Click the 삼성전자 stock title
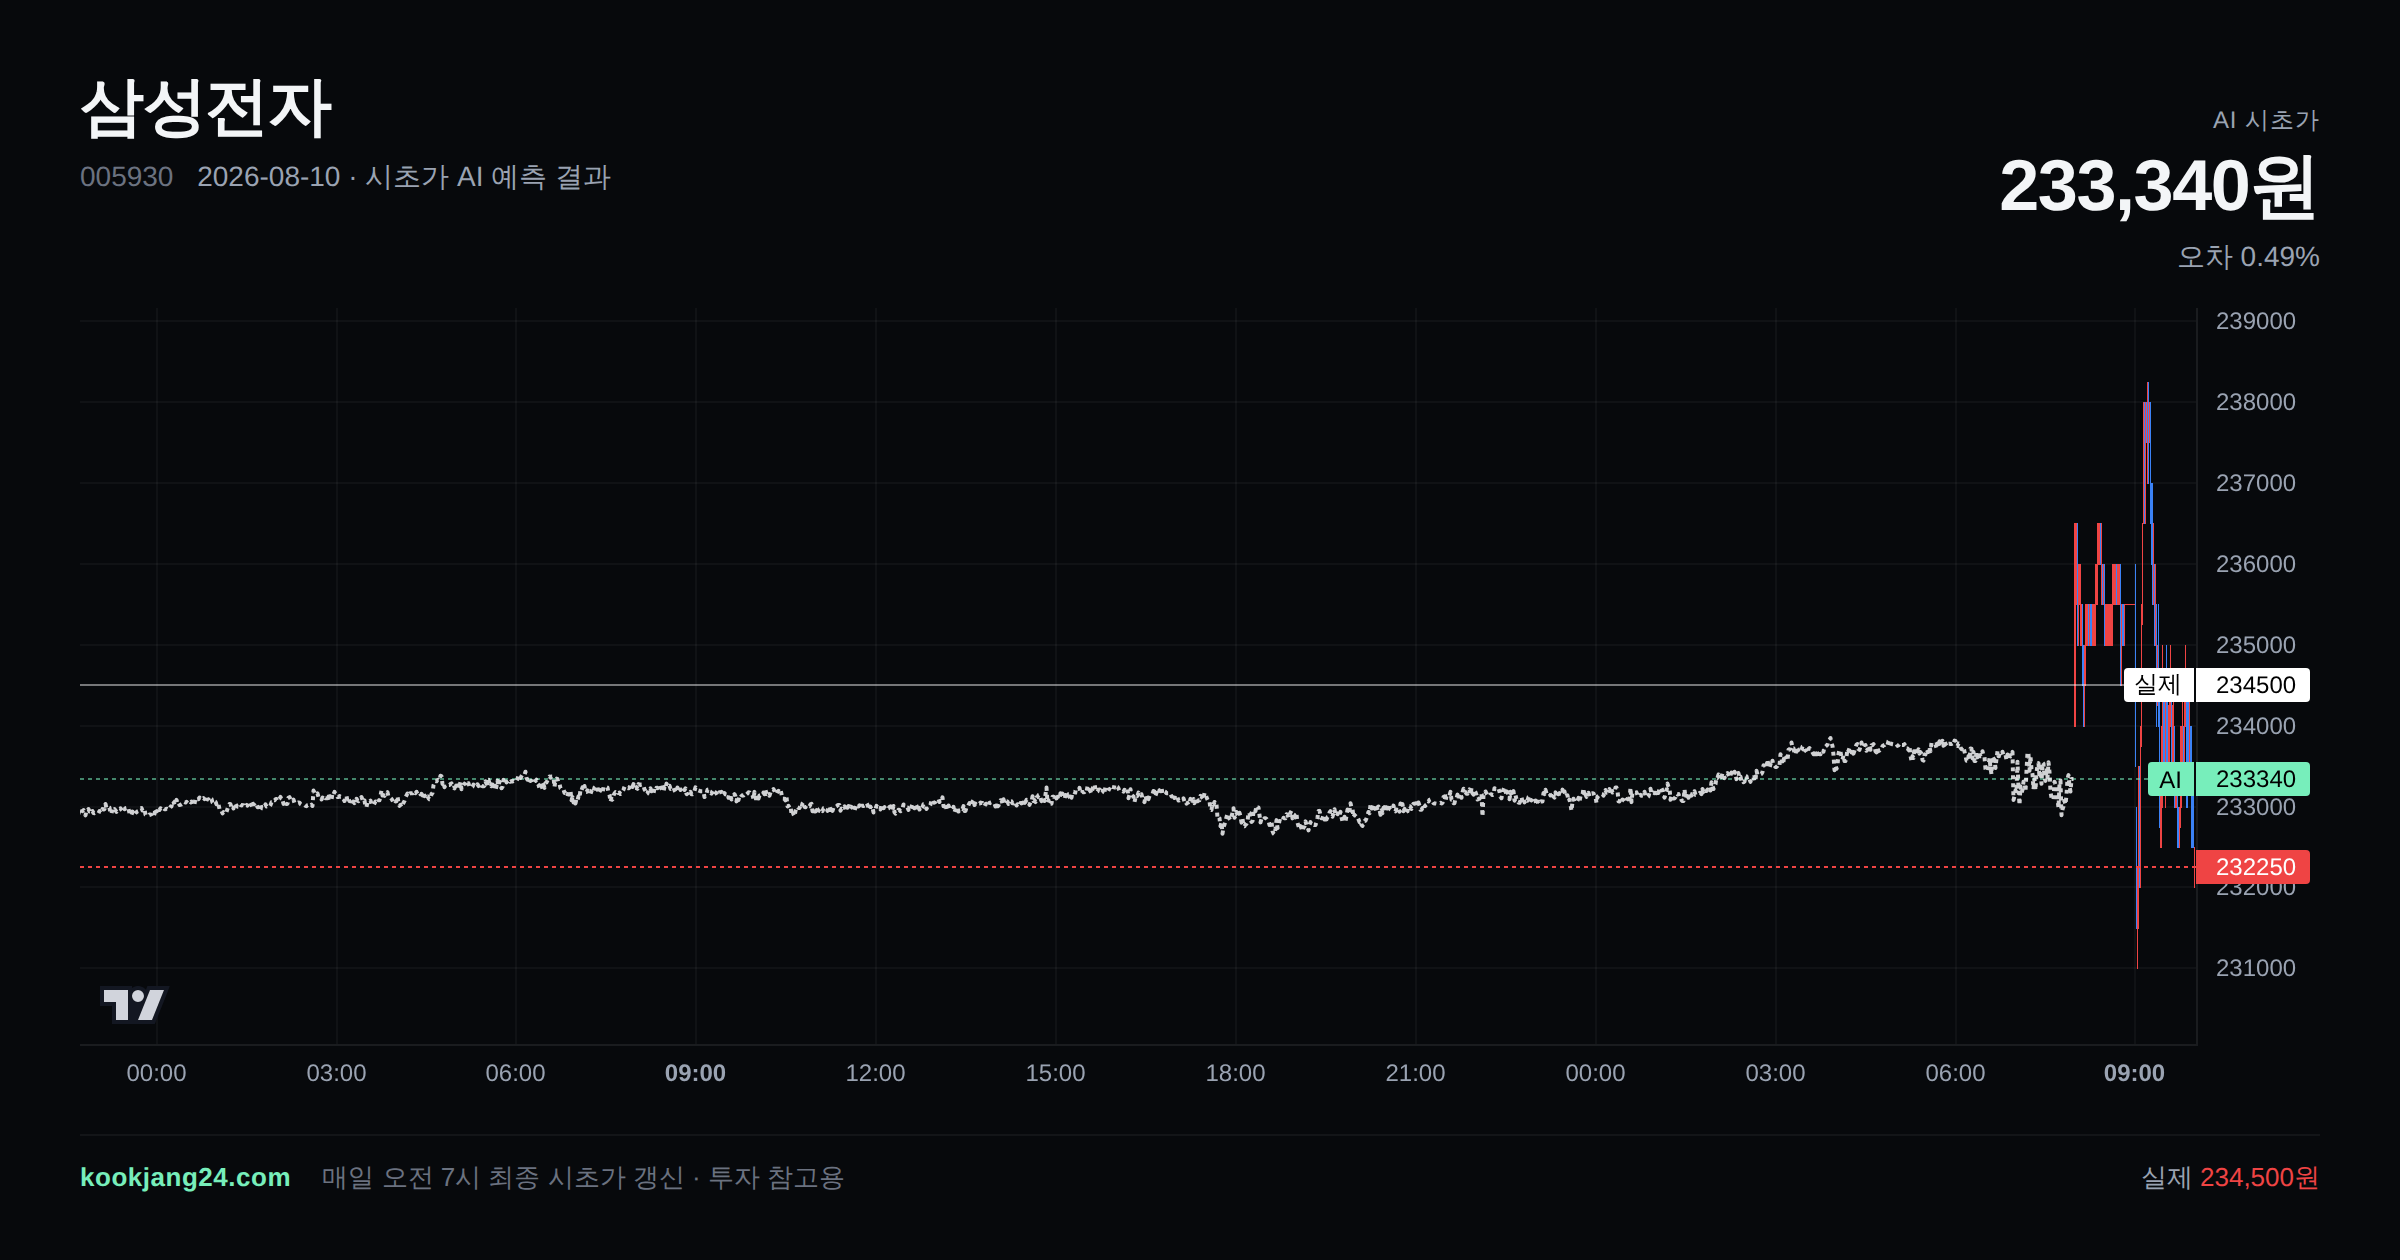Image resolution: width=2400 pixels, height=1260 pixels. (206, 109)
